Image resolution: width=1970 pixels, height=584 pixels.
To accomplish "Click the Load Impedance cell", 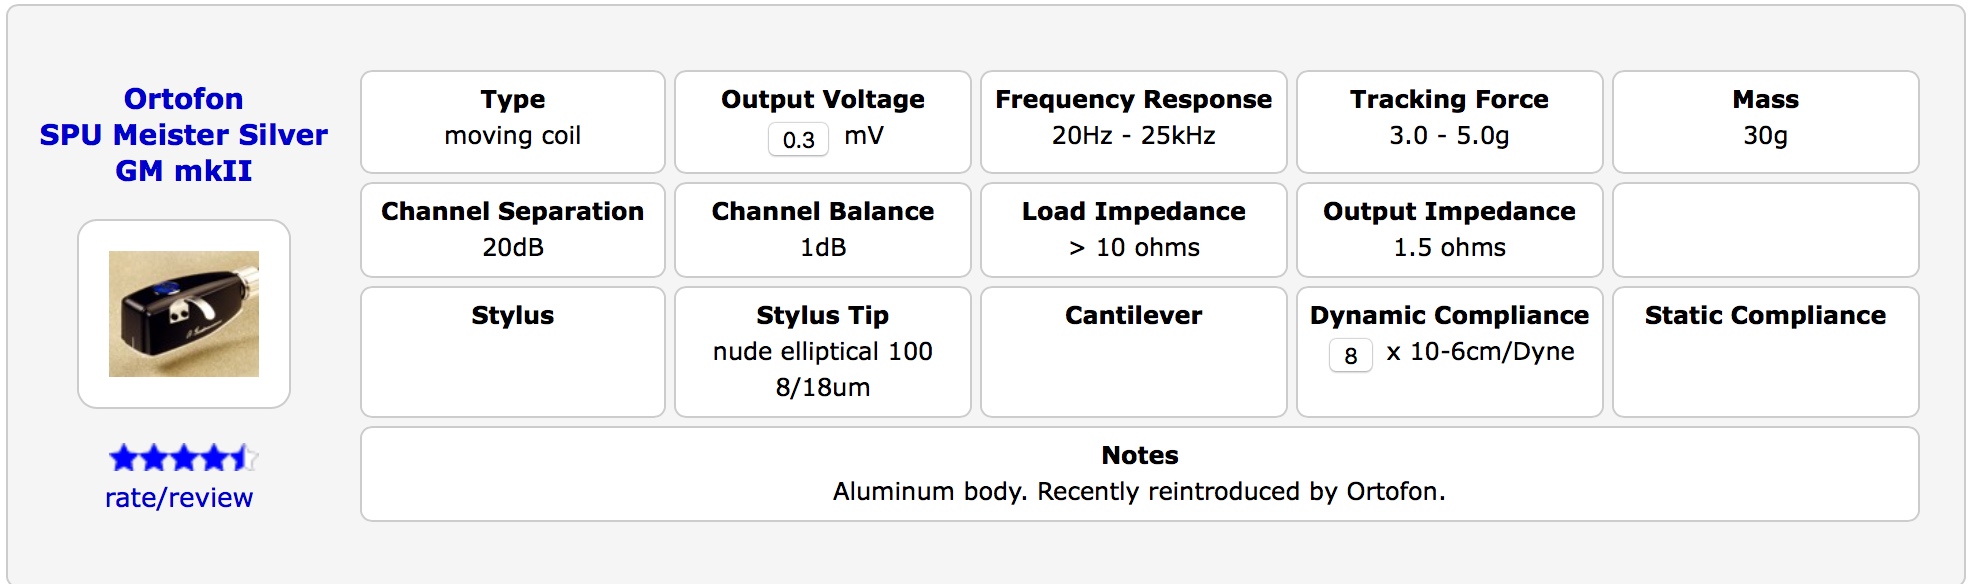I will tap(1133, 230).
